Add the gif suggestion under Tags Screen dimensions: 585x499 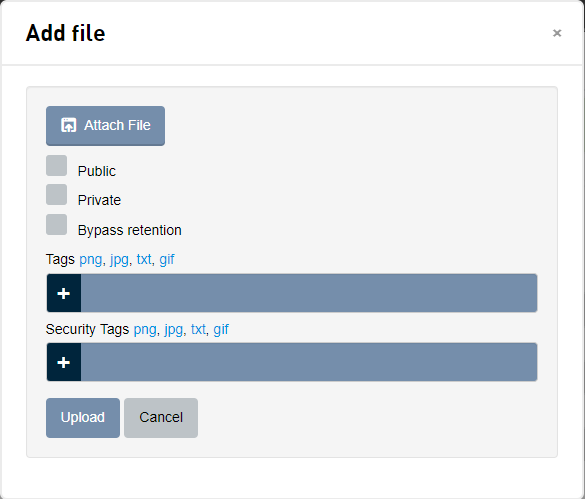pyautogui.click(x=167, y=260)
